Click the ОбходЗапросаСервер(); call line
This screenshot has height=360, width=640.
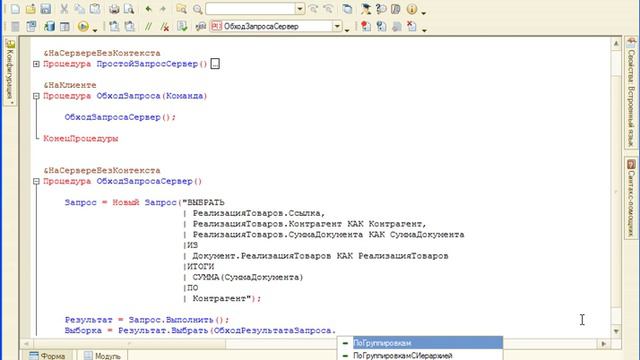pyautogui.click(x=120, y=117)
